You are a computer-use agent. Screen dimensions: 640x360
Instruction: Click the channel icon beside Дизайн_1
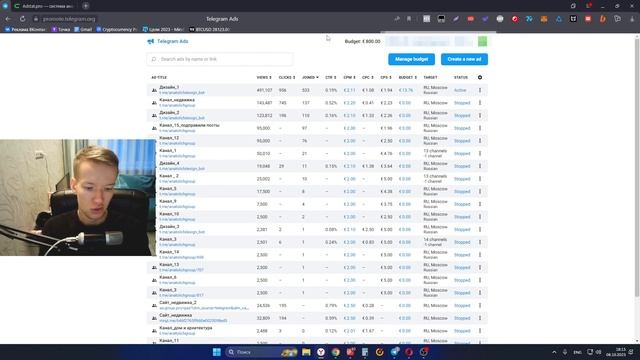coord(154,90)
